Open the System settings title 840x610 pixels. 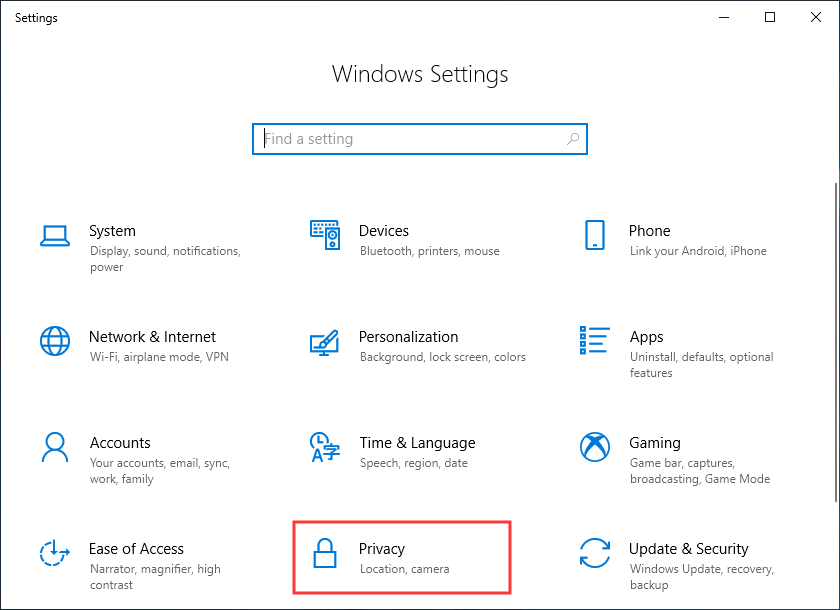click(112, 231)
